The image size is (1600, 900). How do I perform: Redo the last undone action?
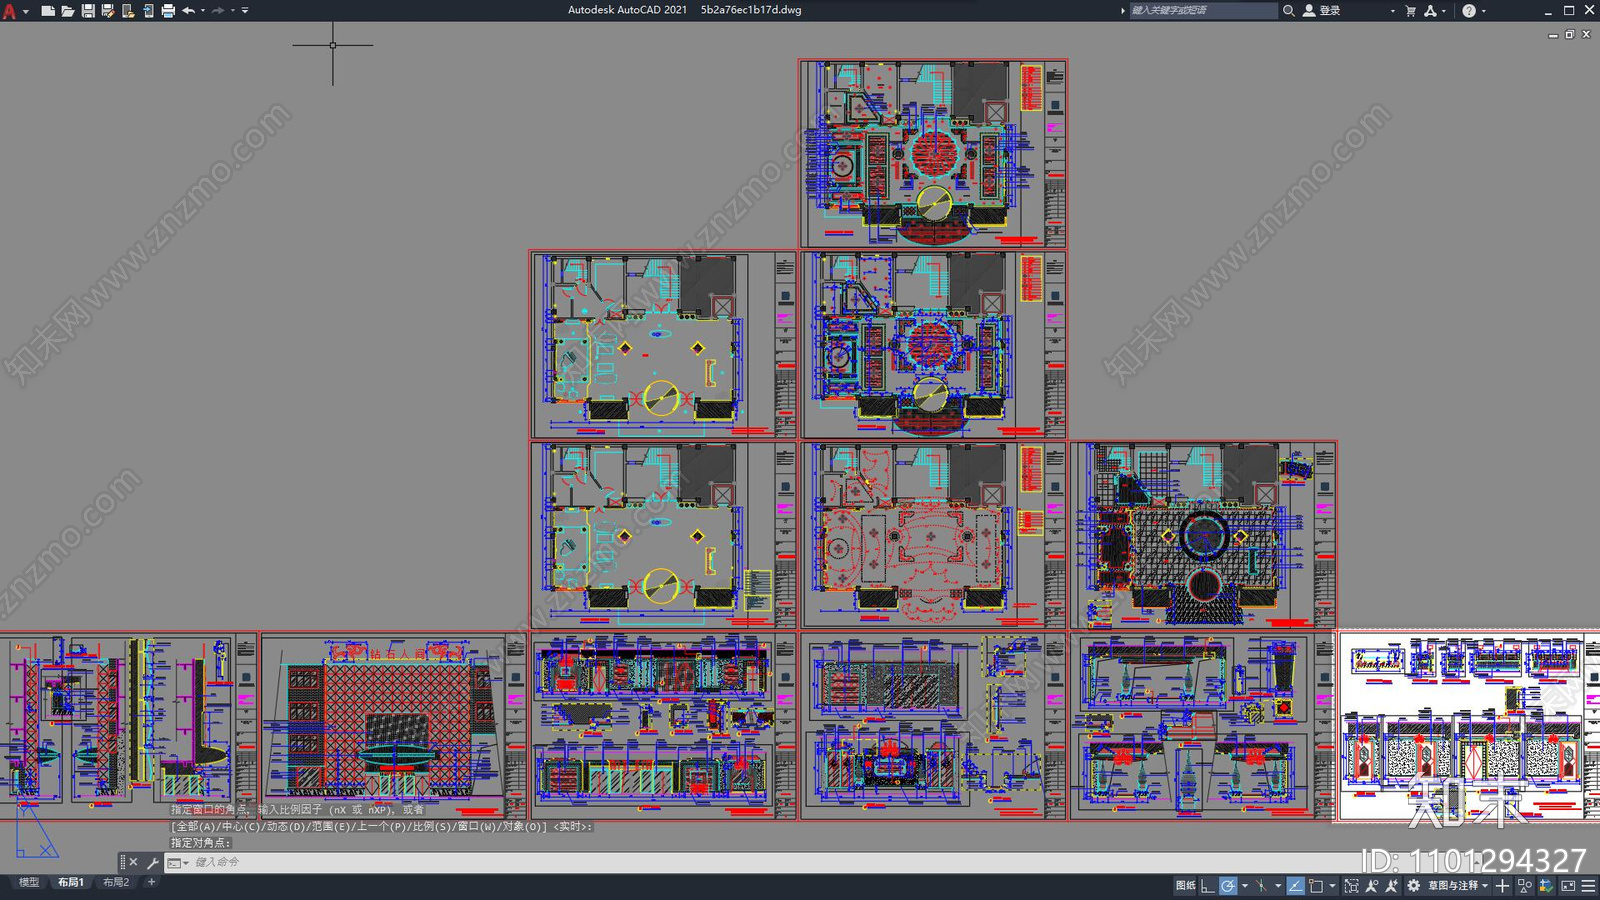point(218,11)
